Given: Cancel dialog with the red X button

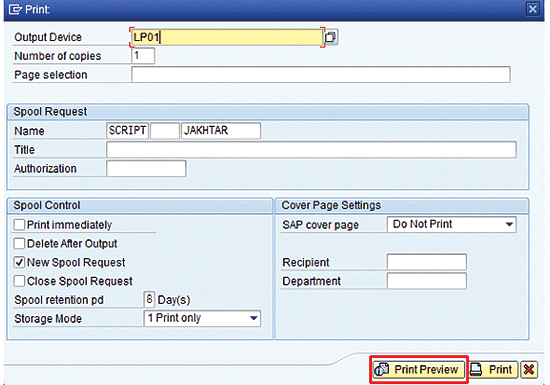Looking at the screenshot, I should [529, 370].
